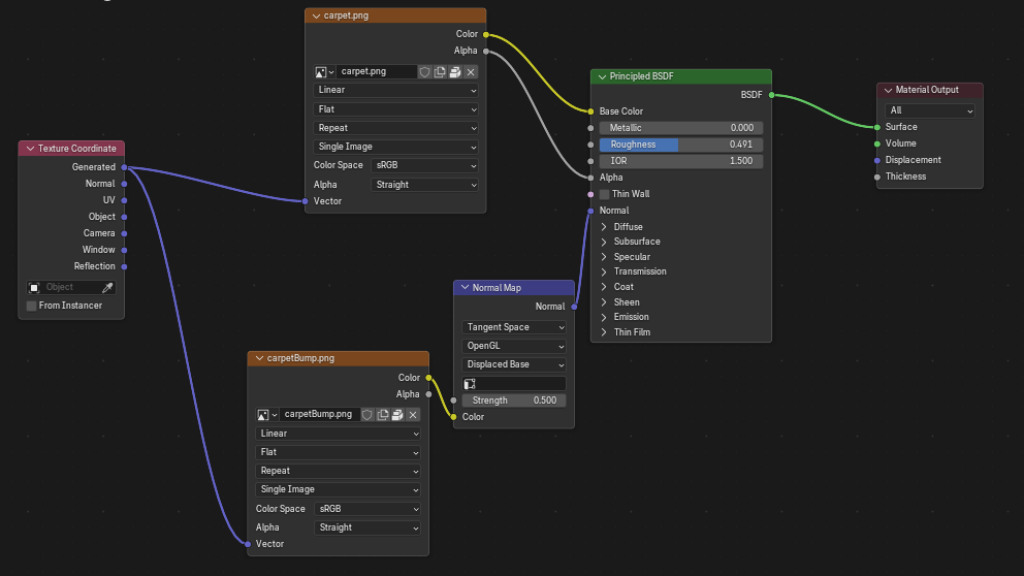Open Material Output All target dropdown
Image resolution: width=1024 pixels, height=576 pixels.
coord(930,111)
